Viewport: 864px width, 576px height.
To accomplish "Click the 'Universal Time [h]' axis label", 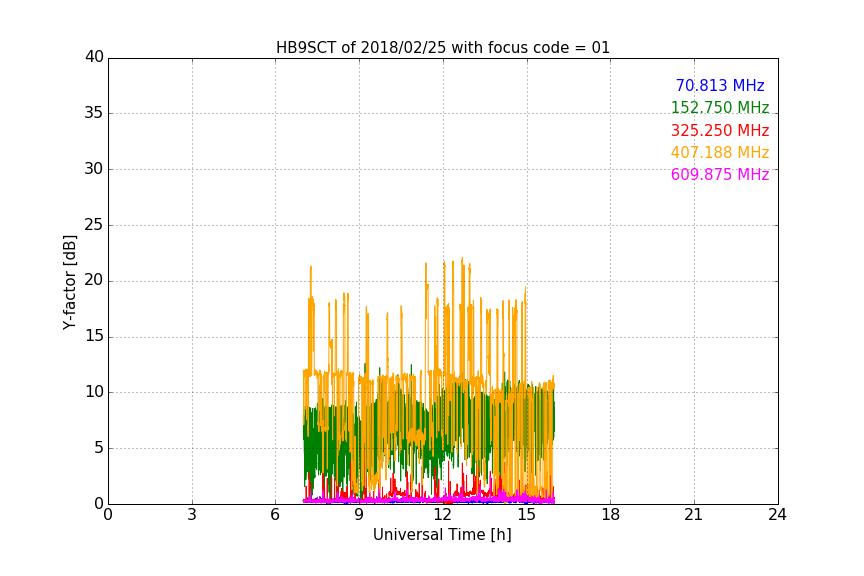I will (442, 535).
